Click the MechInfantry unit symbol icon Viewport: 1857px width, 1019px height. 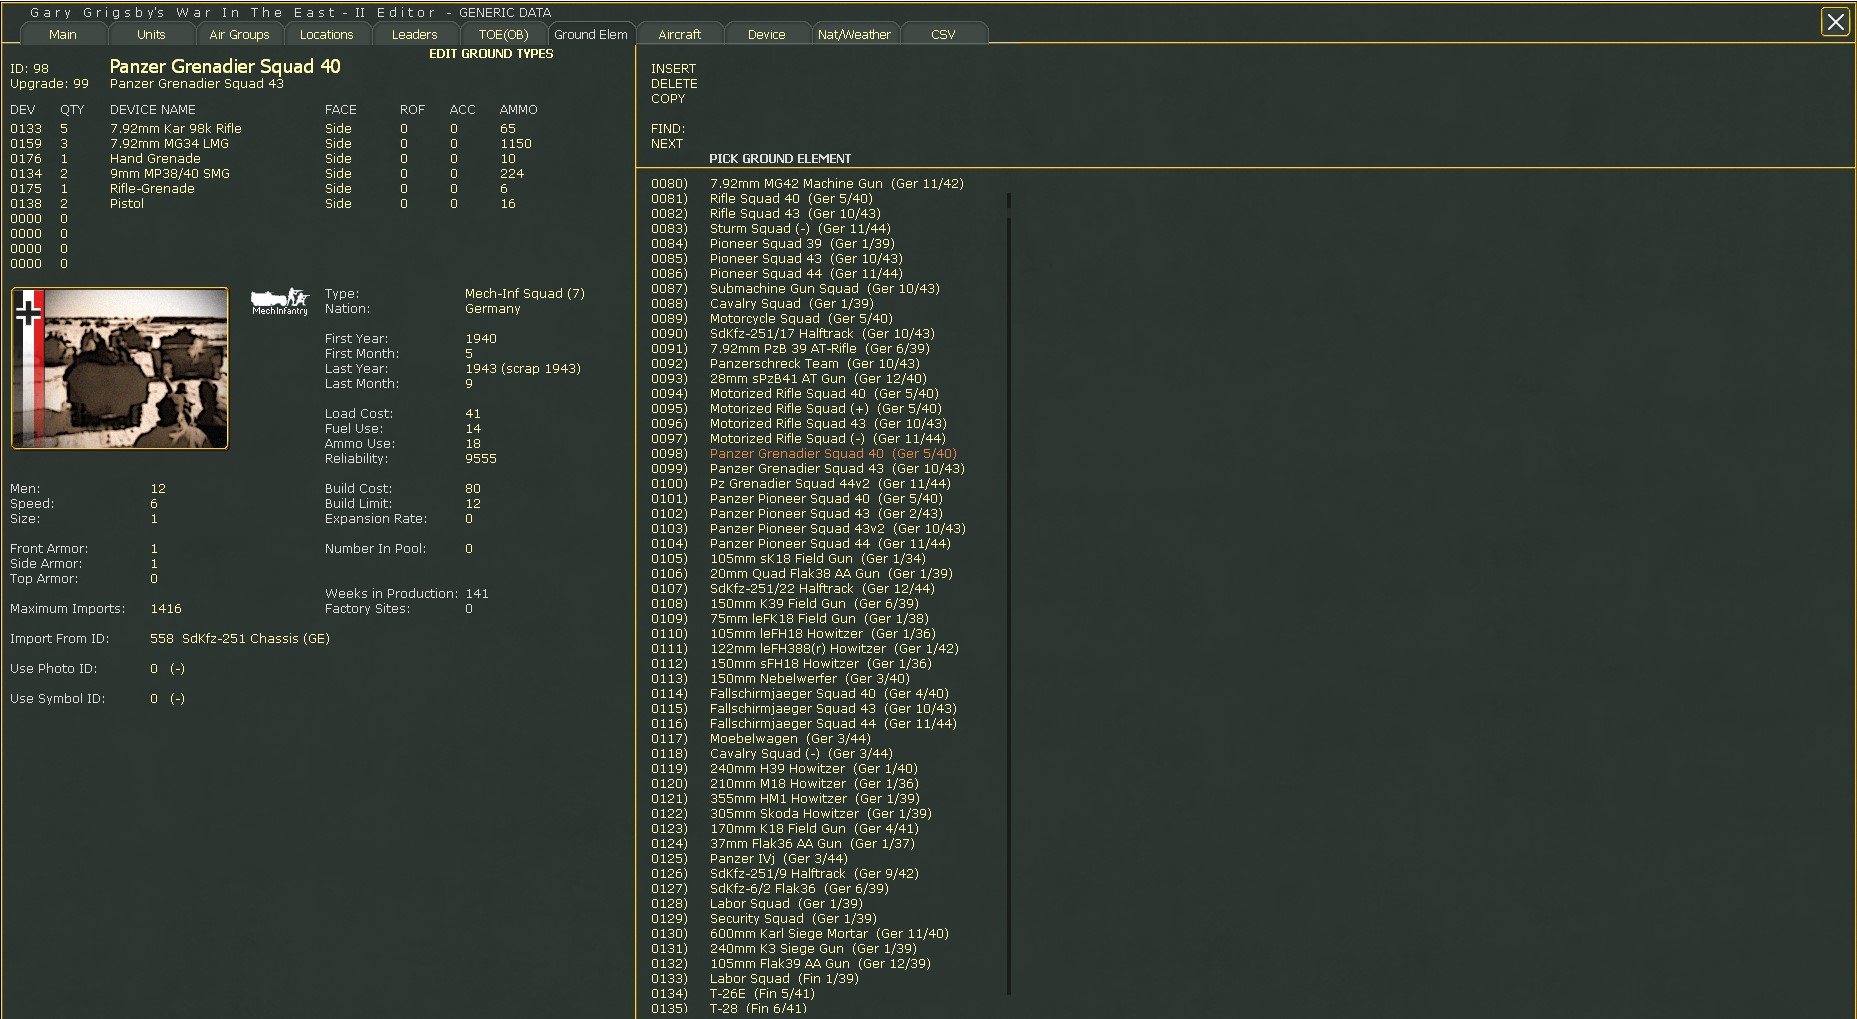(x=280, y=302)
